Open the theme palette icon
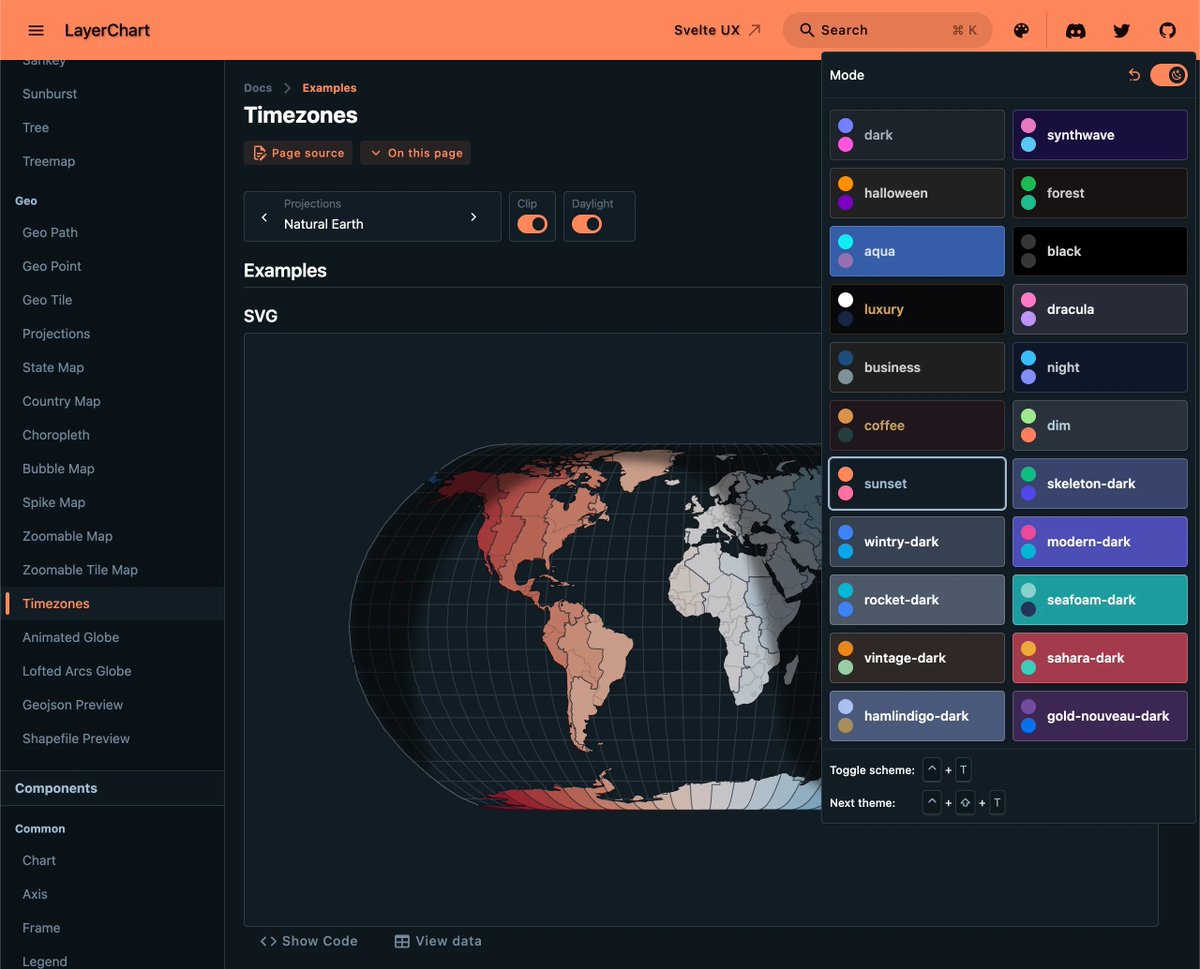This screenshot has height=969, width=1200. coord(1021,30)
